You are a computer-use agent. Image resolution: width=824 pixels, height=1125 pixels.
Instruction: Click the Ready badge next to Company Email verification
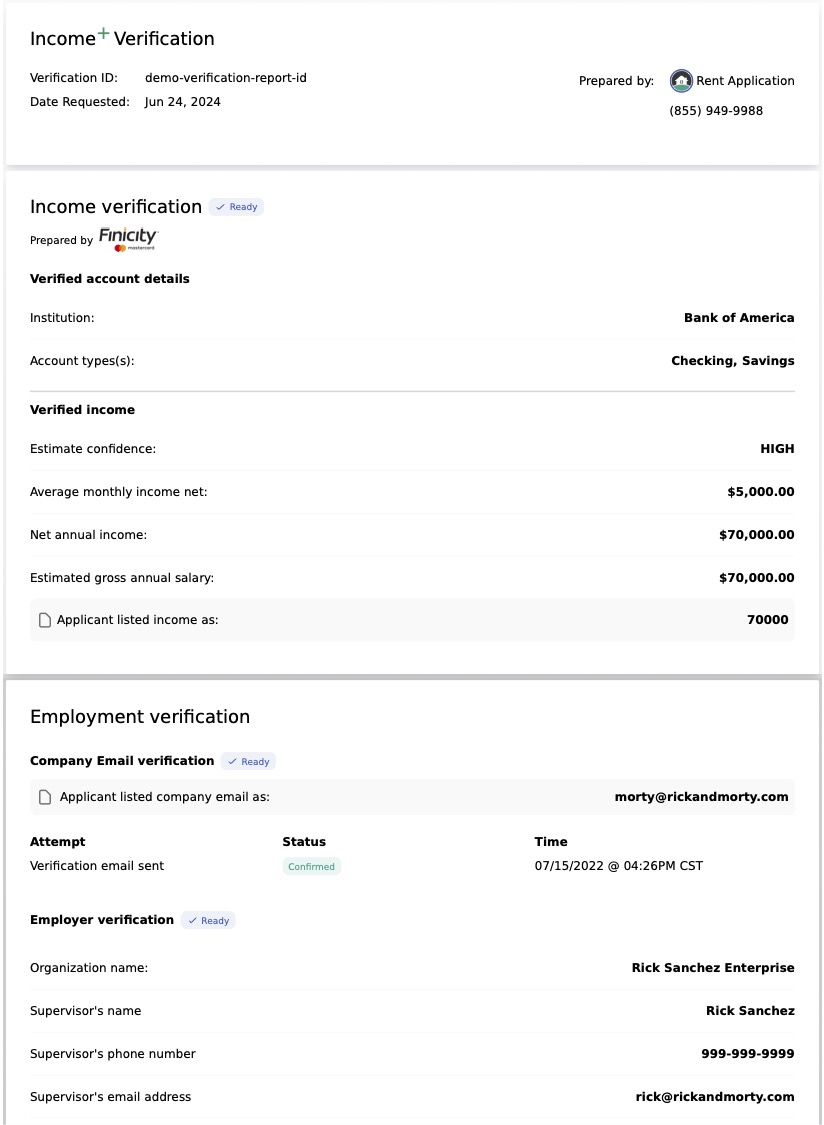pos(248,761)
